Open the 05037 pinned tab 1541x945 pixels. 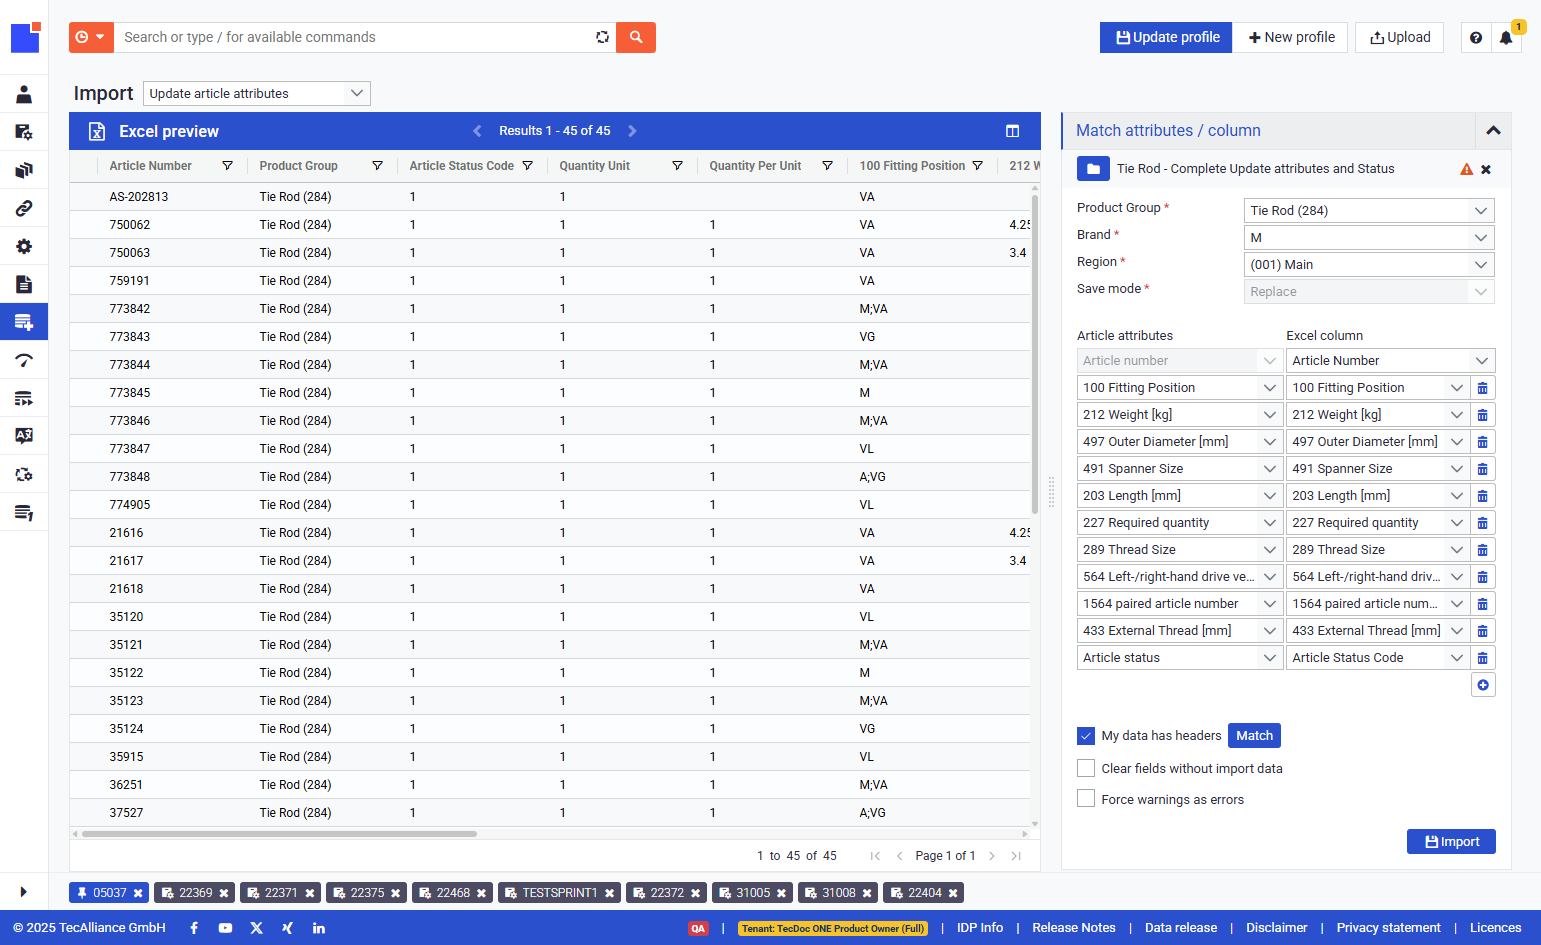[x=109, y=893]
